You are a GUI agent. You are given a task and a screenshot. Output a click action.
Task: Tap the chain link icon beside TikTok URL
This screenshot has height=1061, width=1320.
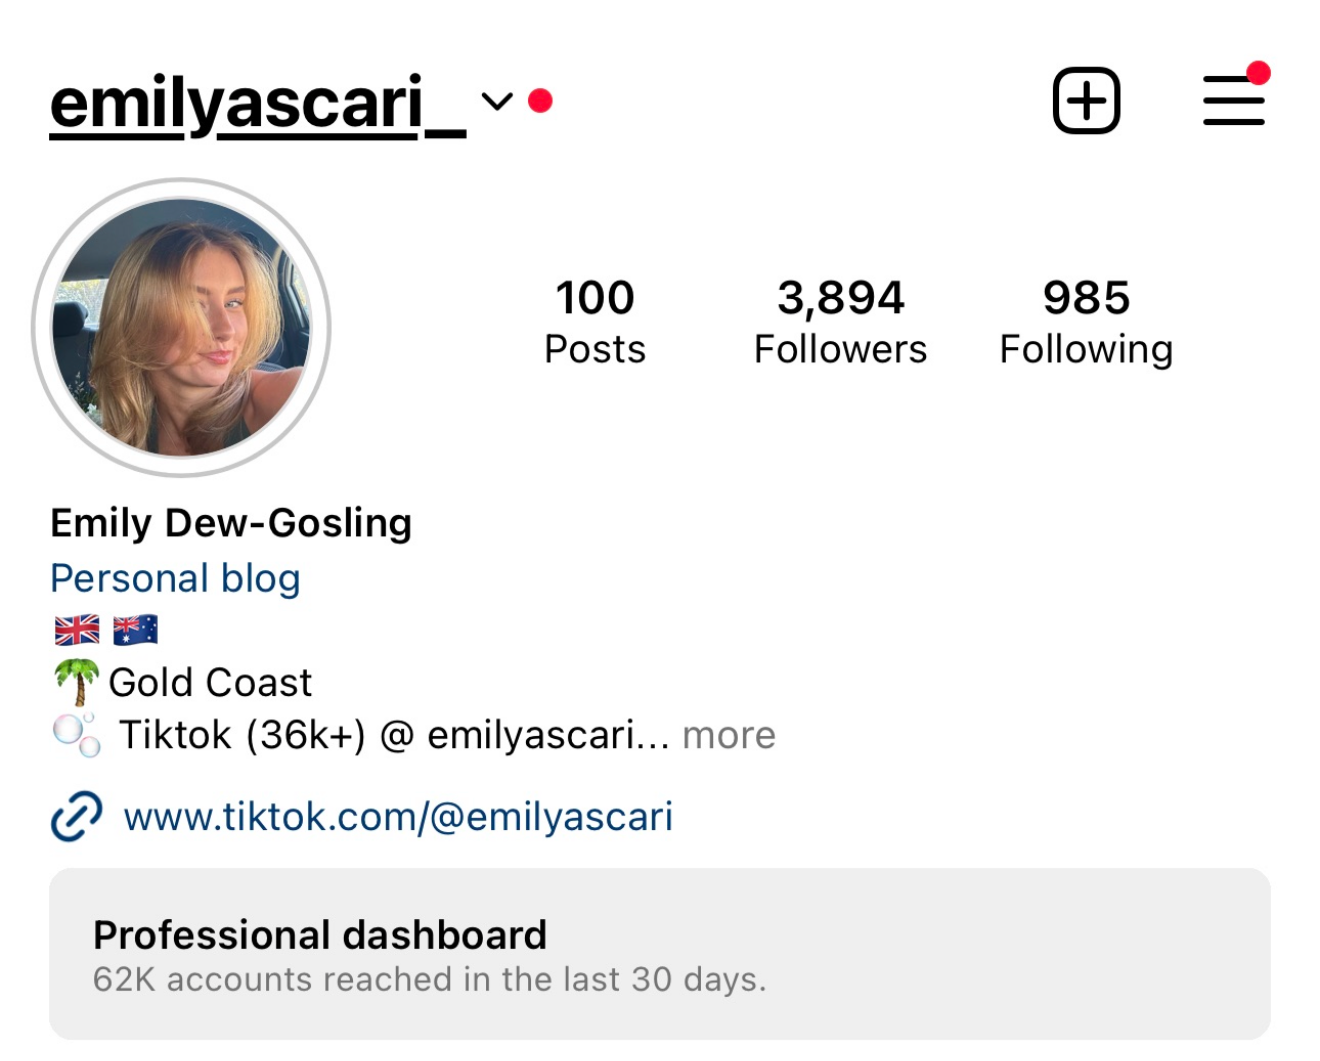(x=77, y=816)
